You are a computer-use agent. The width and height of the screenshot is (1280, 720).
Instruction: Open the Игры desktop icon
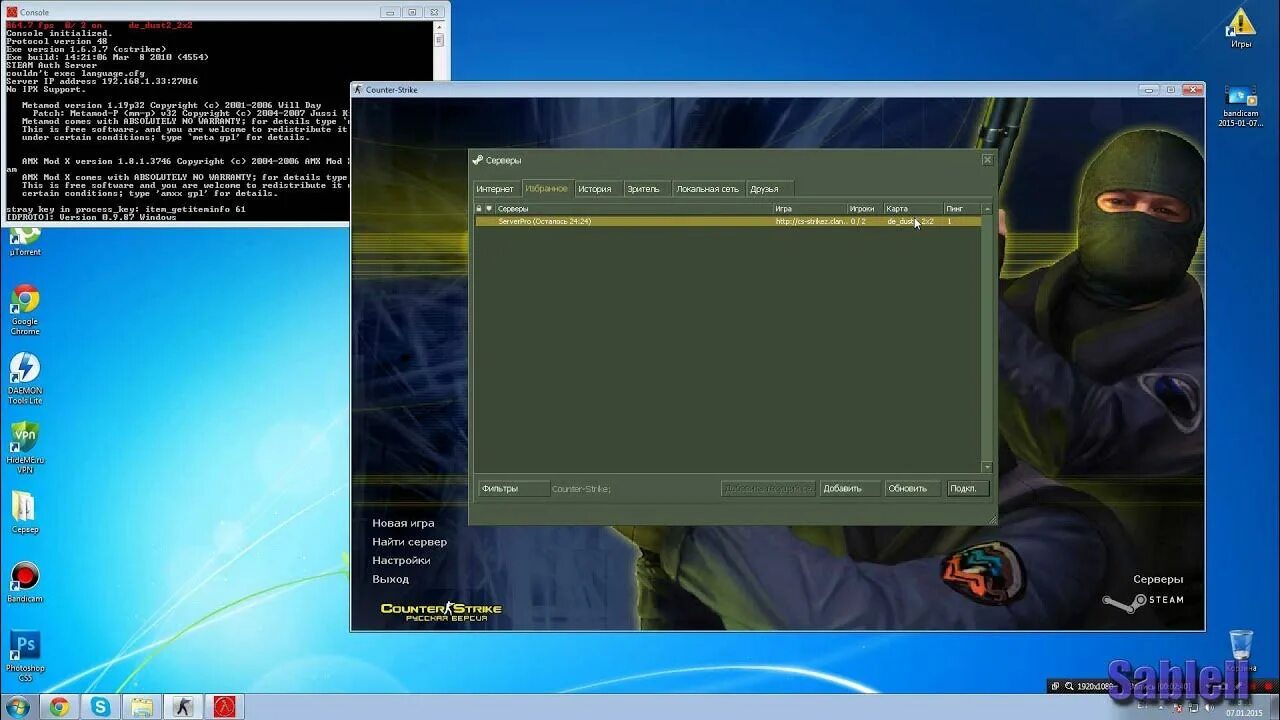[1241, 27]
